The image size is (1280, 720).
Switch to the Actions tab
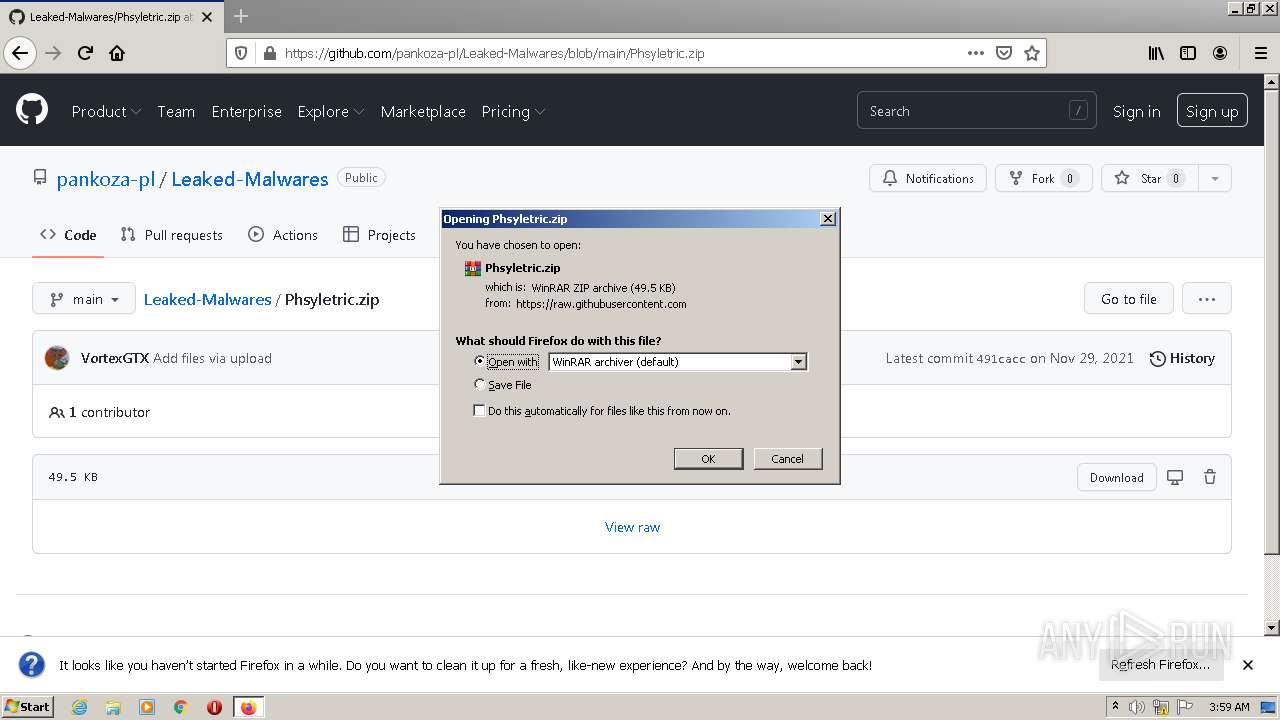point(283,235)
